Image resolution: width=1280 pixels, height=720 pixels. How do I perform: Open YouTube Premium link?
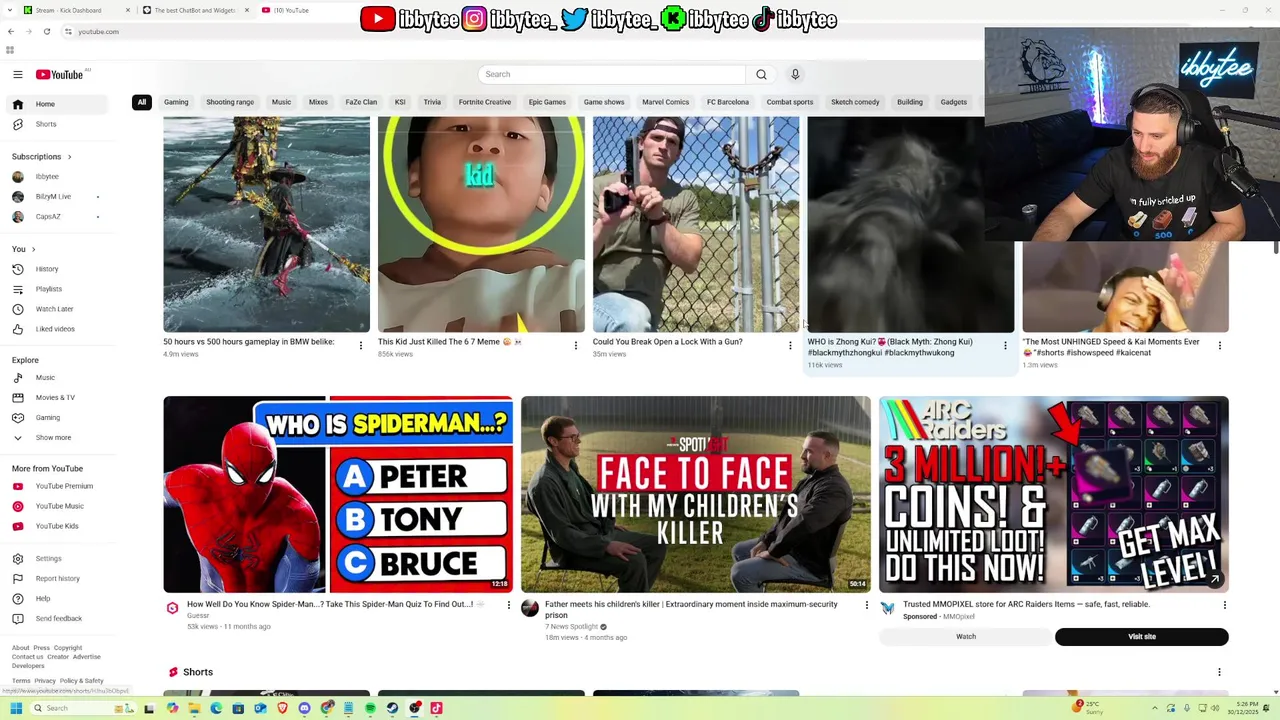(58, 486)
